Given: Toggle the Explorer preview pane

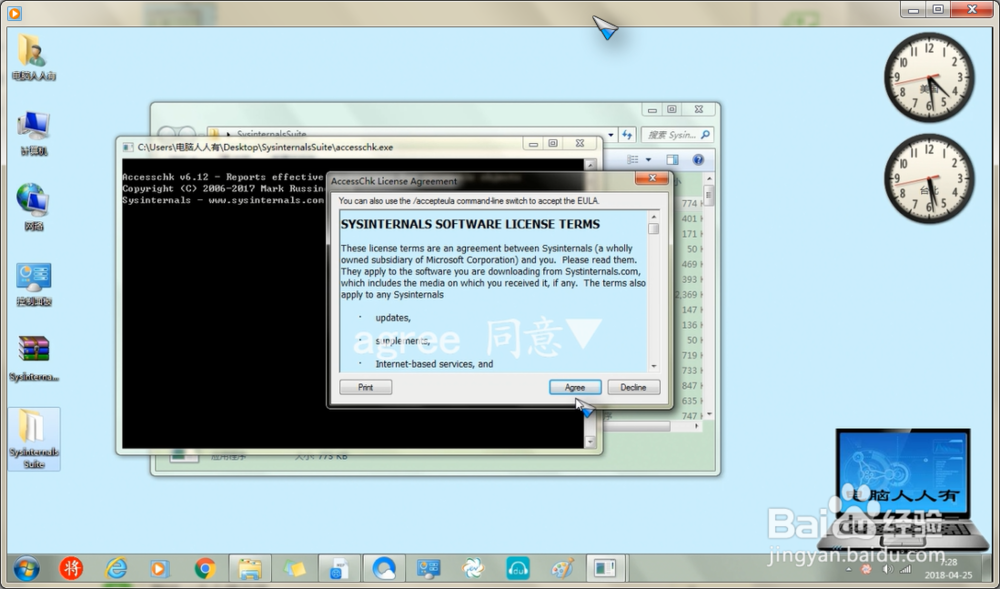Looking at the screenshot, I should tap(672, 159).
